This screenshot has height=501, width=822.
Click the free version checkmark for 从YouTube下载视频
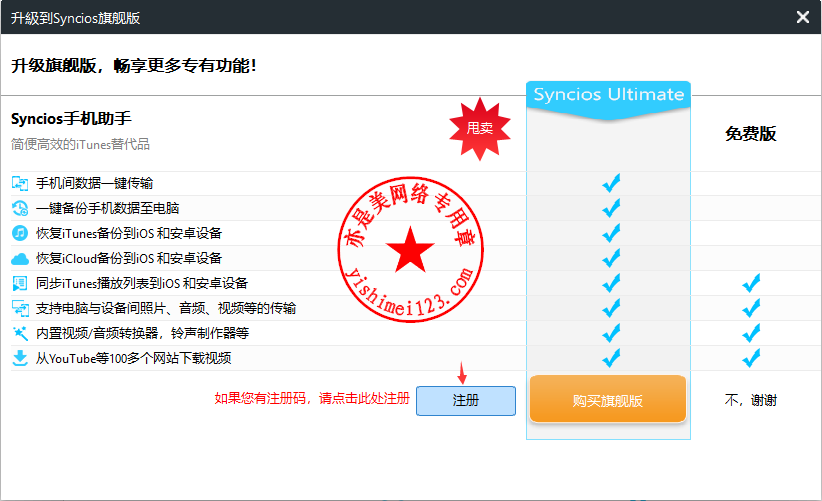751,358
